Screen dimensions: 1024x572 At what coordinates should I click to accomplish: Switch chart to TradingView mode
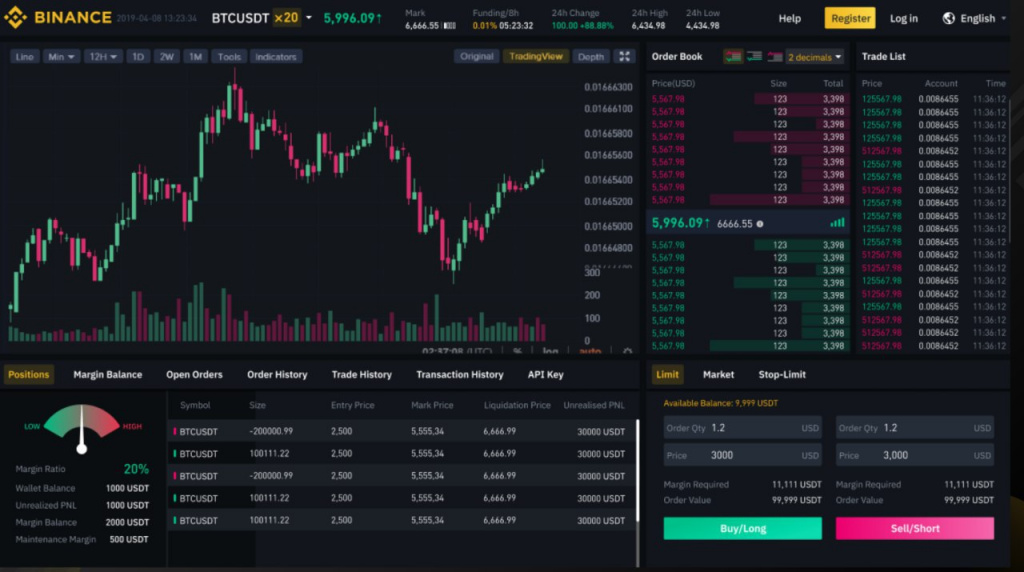click(x=536, y=56)
